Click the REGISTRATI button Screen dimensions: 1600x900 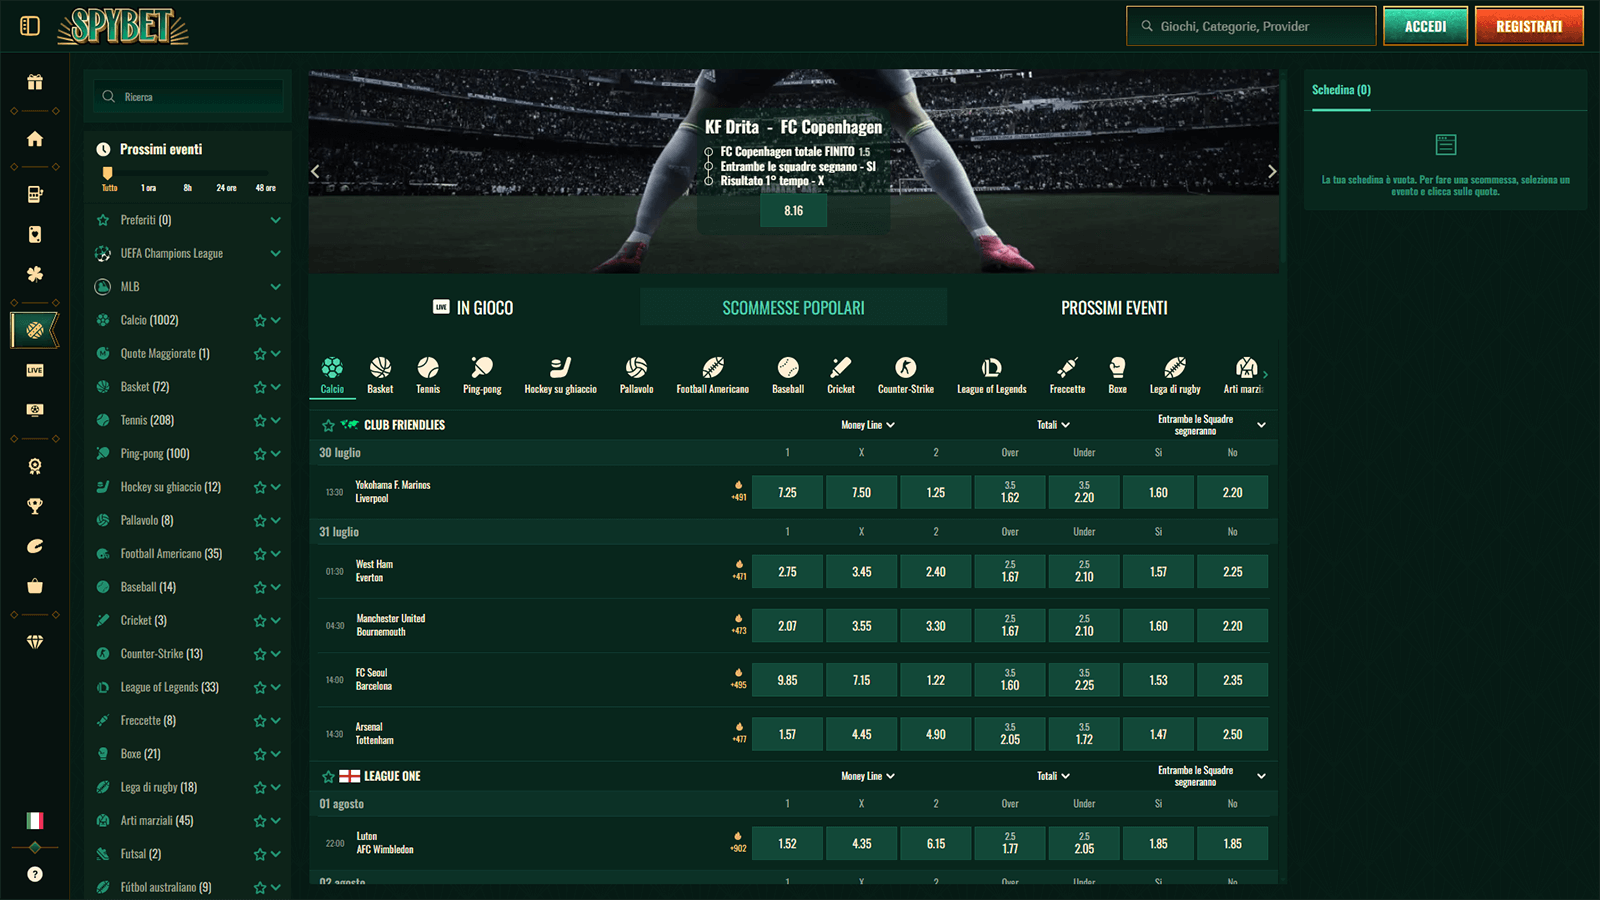tap(1529, 26)
